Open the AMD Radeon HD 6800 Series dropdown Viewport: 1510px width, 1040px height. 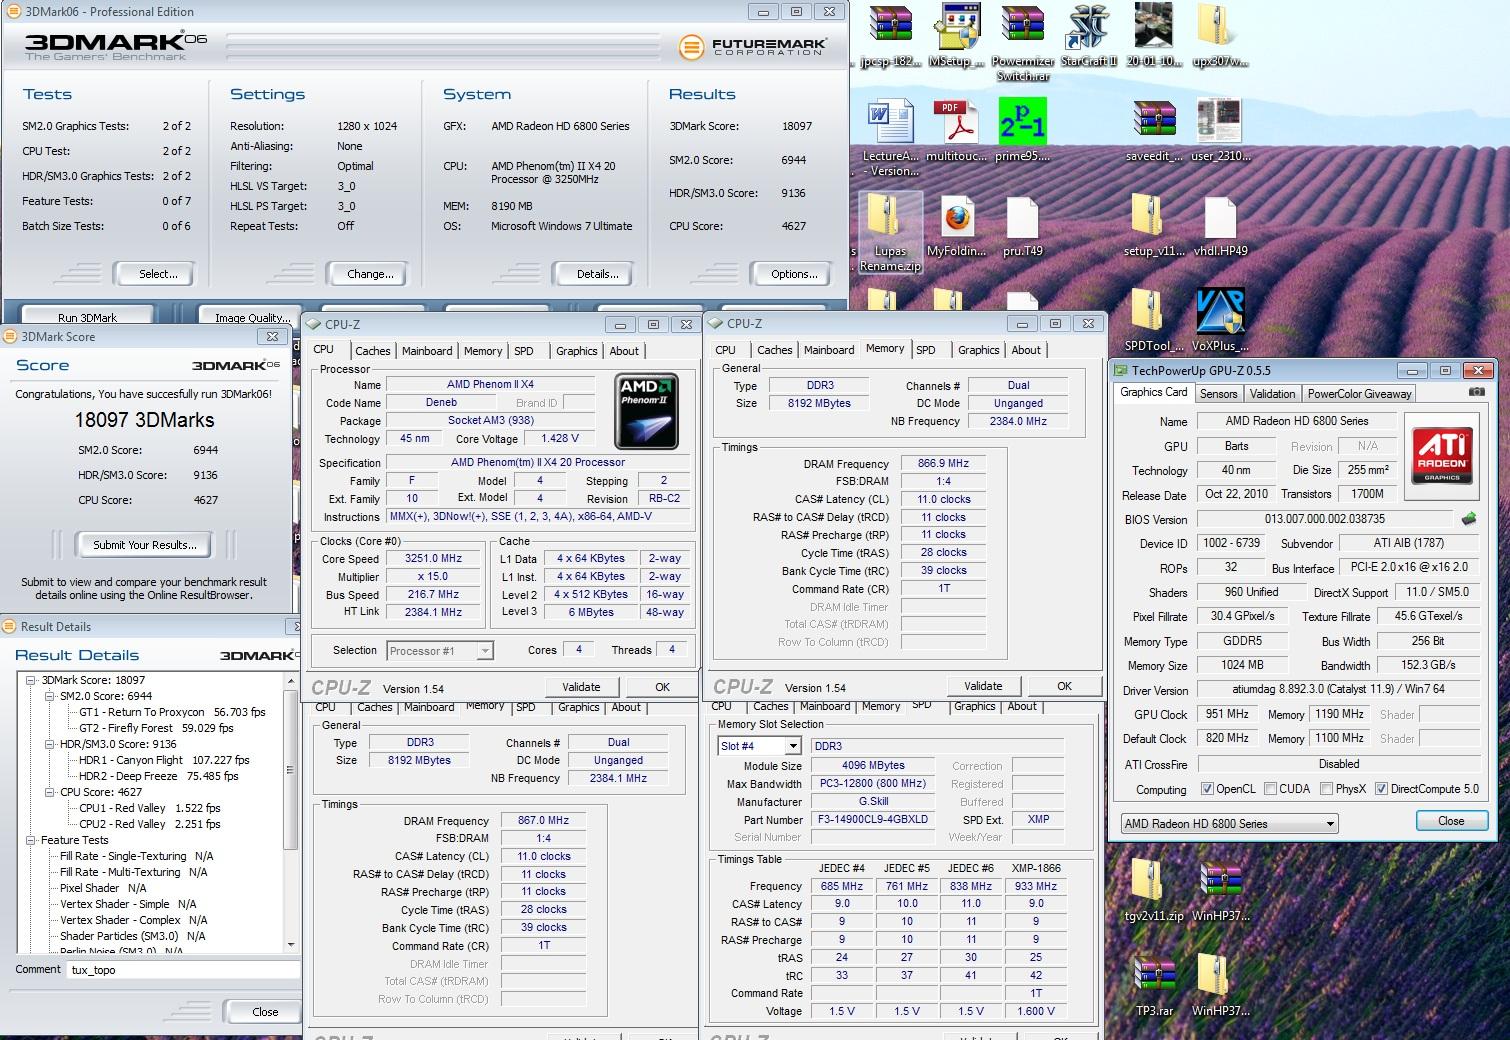click(1229, 824)
